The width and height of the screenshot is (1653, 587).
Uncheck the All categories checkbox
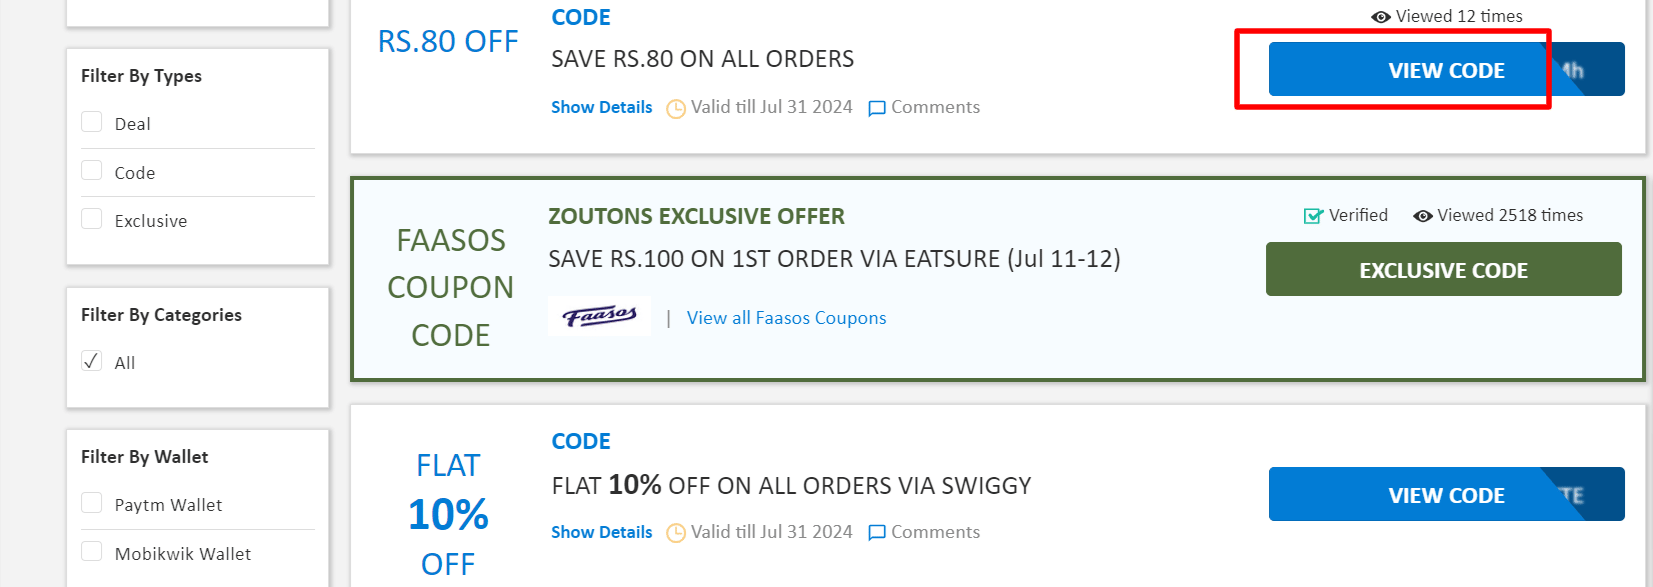point(92,361)
